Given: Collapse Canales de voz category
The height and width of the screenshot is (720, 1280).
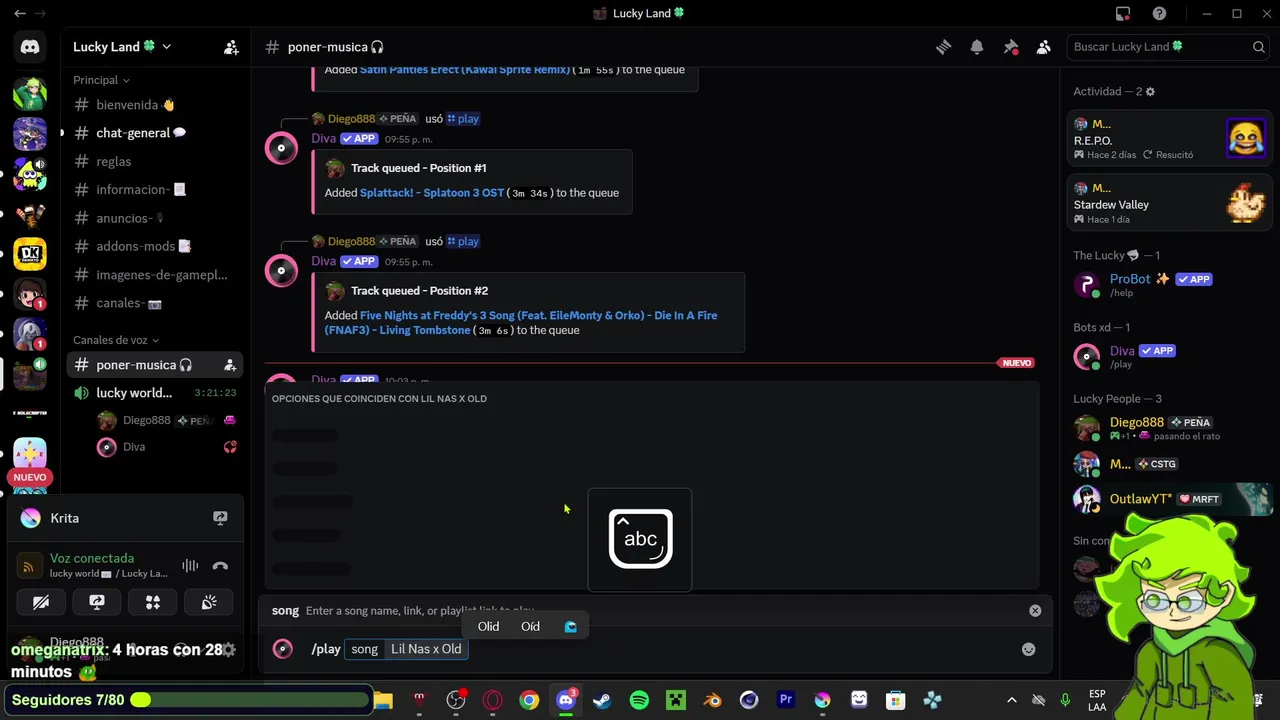Looking at the screenshot, I should (x=116, y=340).
